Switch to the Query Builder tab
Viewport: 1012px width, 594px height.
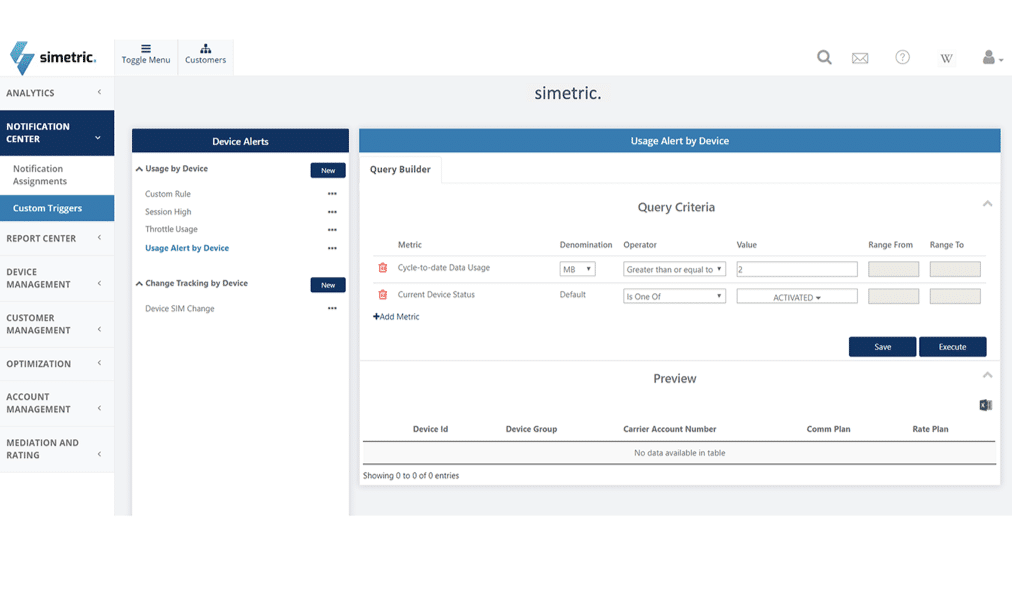(400, 169)
